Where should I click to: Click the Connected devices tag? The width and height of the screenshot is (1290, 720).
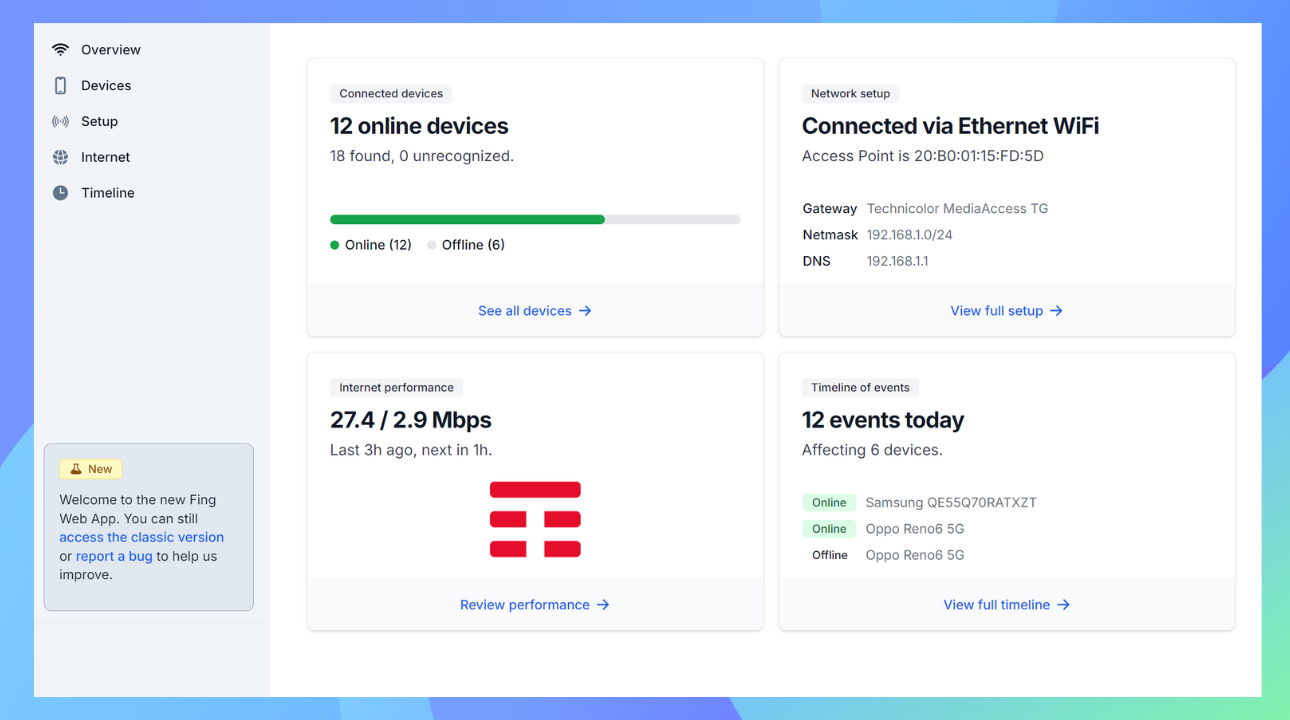pyautogui.click(x=391, y=94)
